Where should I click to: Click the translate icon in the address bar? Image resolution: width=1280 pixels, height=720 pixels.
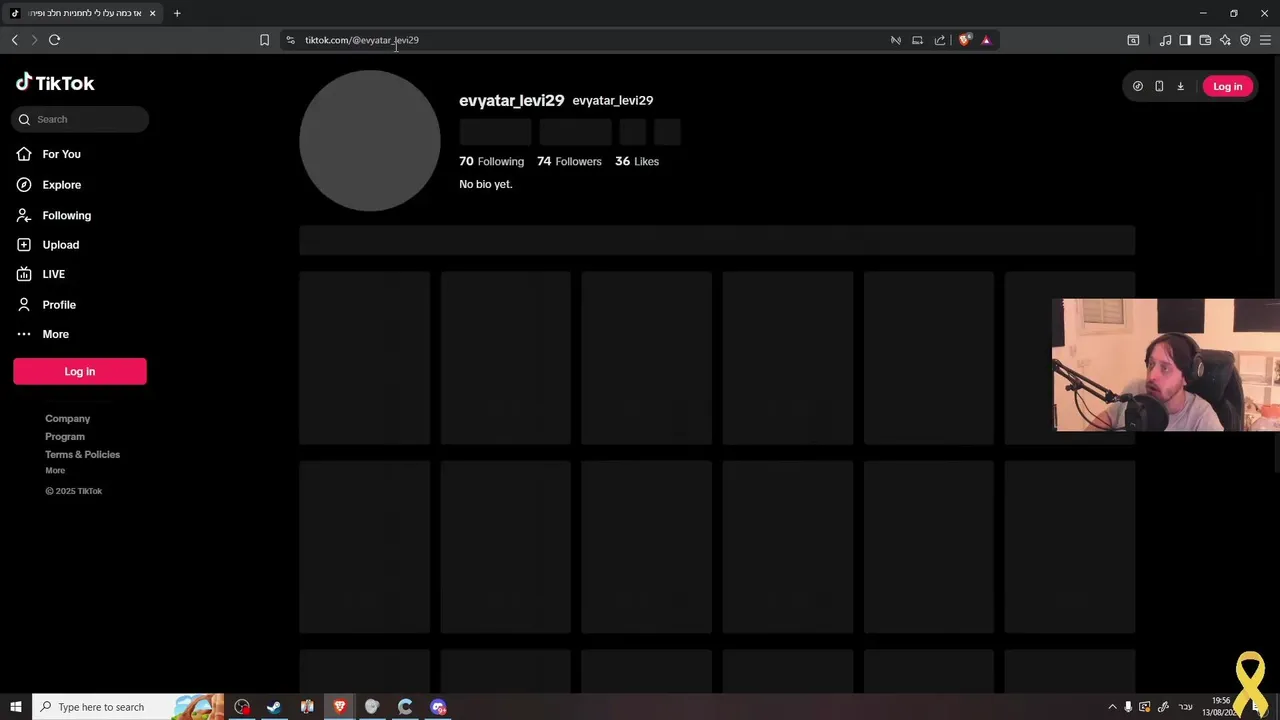[895, 40]
